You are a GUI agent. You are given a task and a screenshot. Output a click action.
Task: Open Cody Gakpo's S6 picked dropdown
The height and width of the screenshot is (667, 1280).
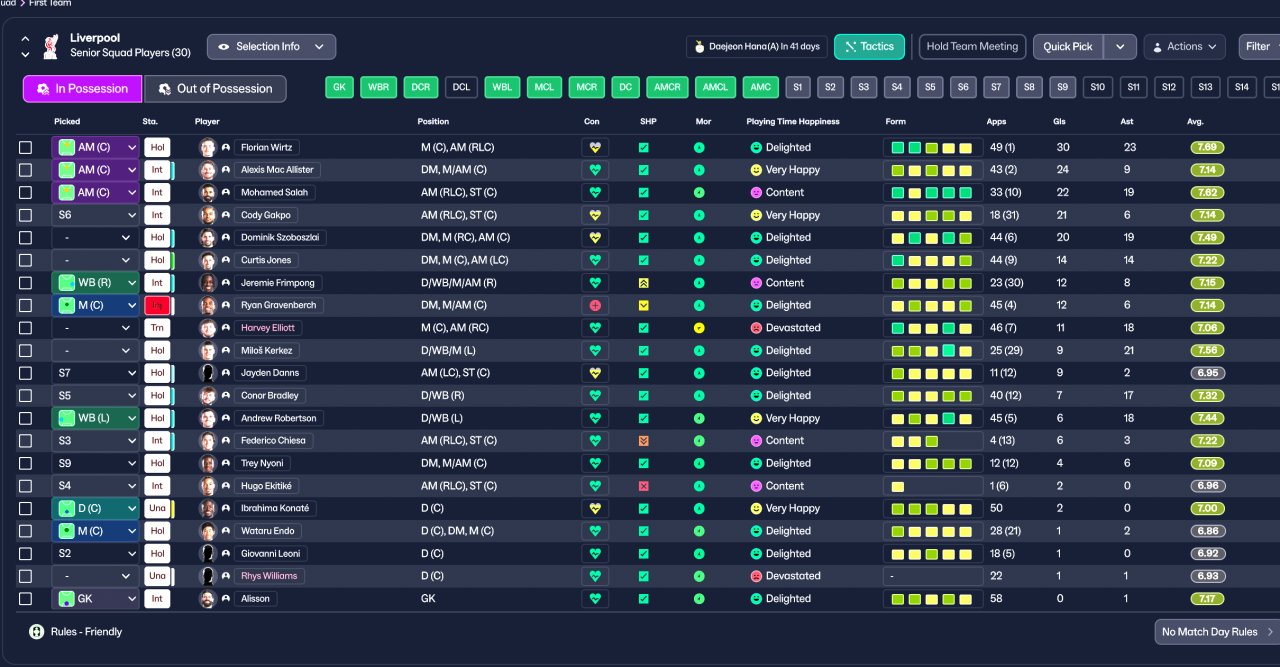click(96, 215)
